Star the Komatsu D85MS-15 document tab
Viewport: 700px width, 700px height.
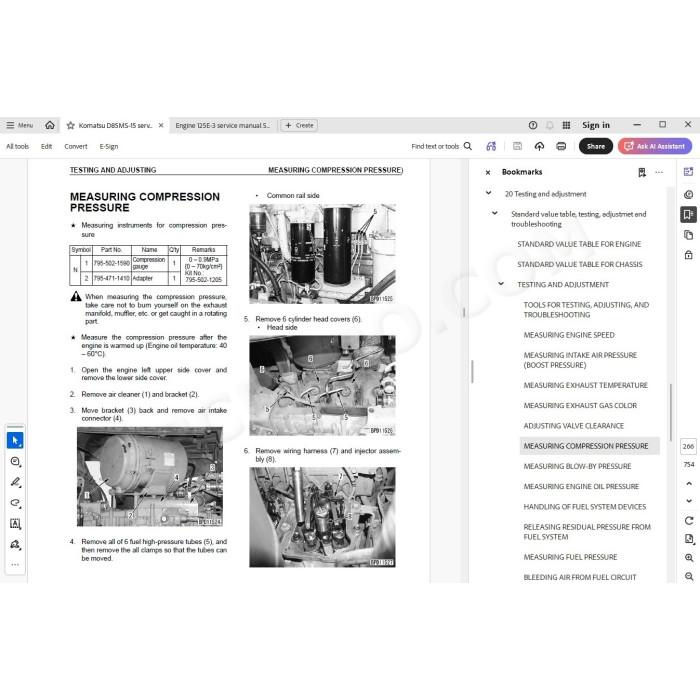tap(71, 125)
